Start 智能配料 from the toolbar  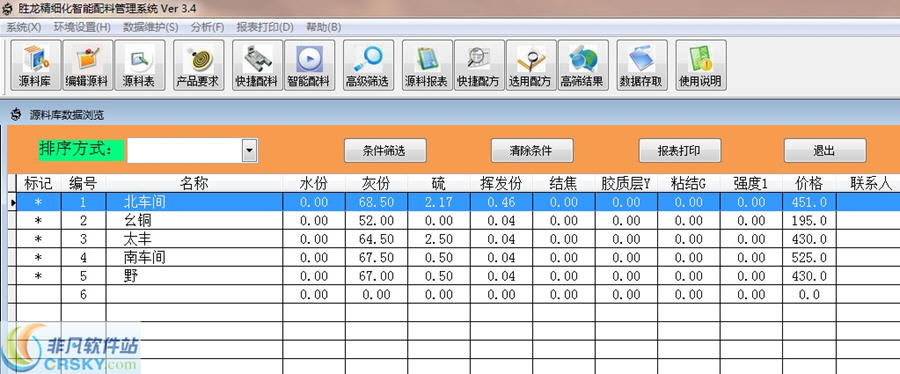(x=309, y=65)
